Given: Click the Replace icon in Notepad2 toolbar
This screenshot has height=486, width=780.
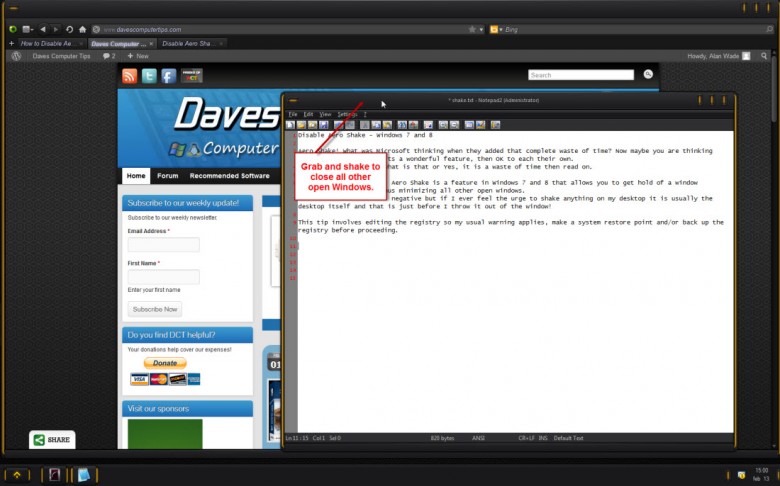Looking at the screenshot, I should click(x=413, y=125).
